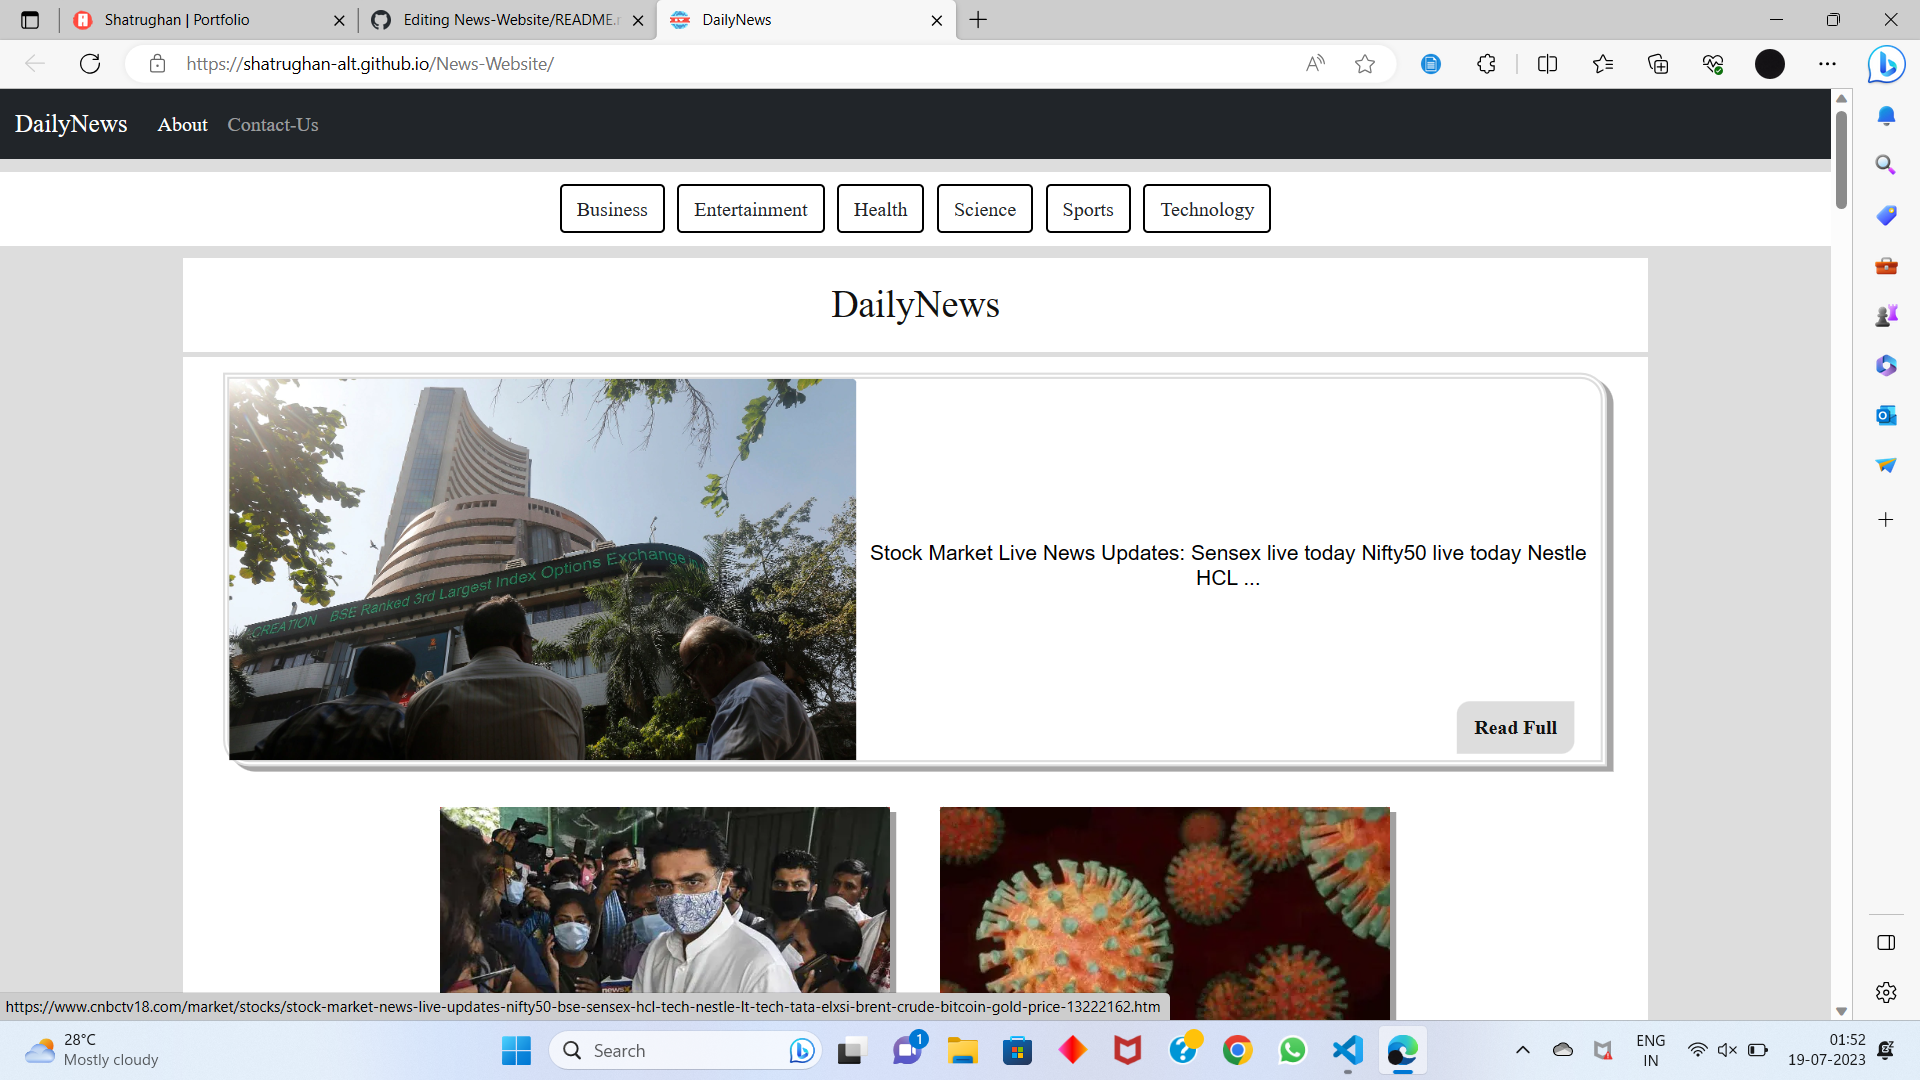Open the Extensions panel
The width and height of the screenshot is (1920, 1080).
click(1486, 63)
